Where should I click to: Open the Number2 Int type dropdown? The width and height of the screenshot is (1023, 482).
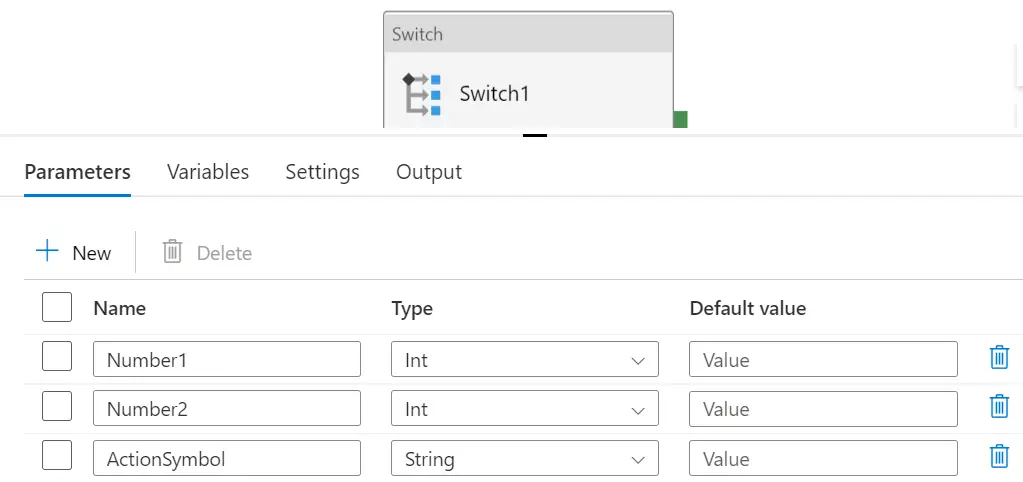[x=525, y=408]
